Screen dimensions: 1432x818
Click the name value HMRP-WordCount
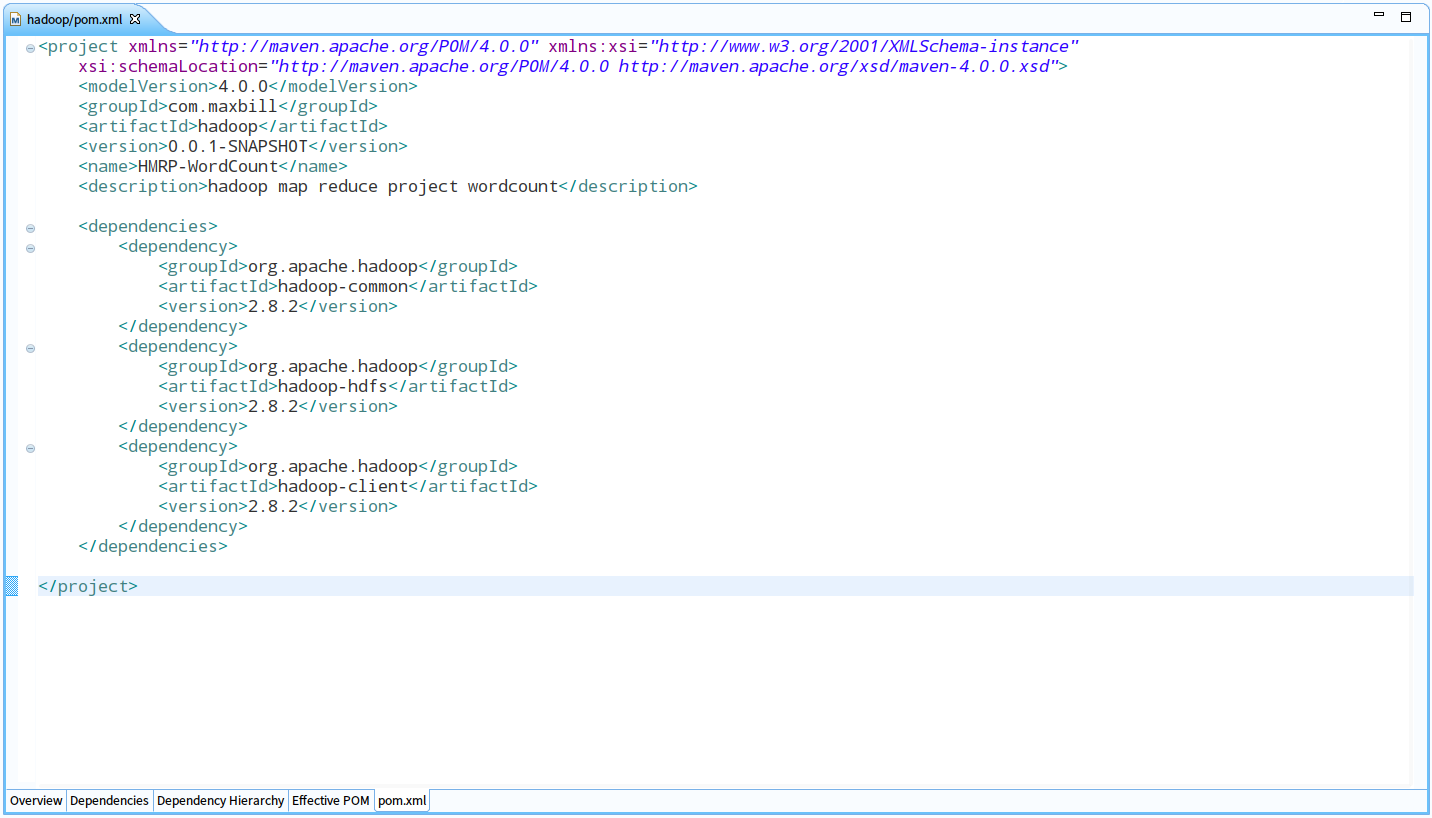click(x=208, y=166)
